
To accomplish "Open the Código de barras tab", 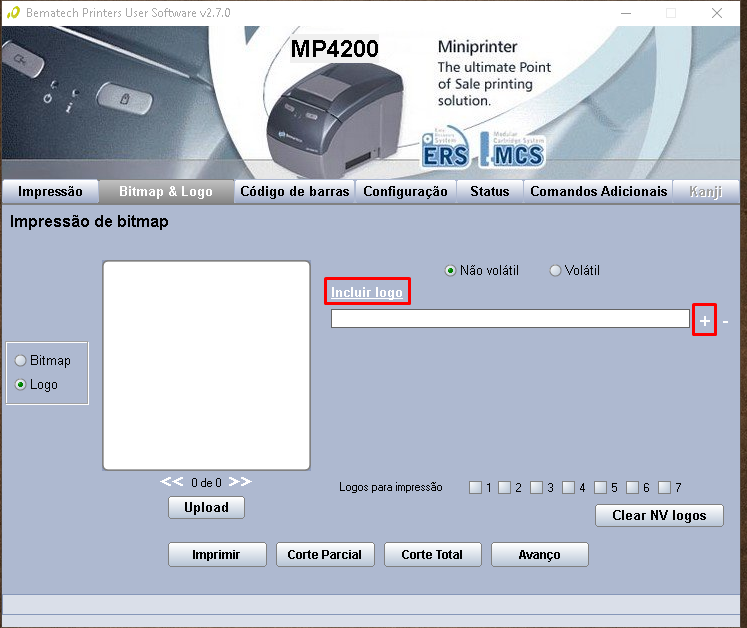I will click(294, 192).
